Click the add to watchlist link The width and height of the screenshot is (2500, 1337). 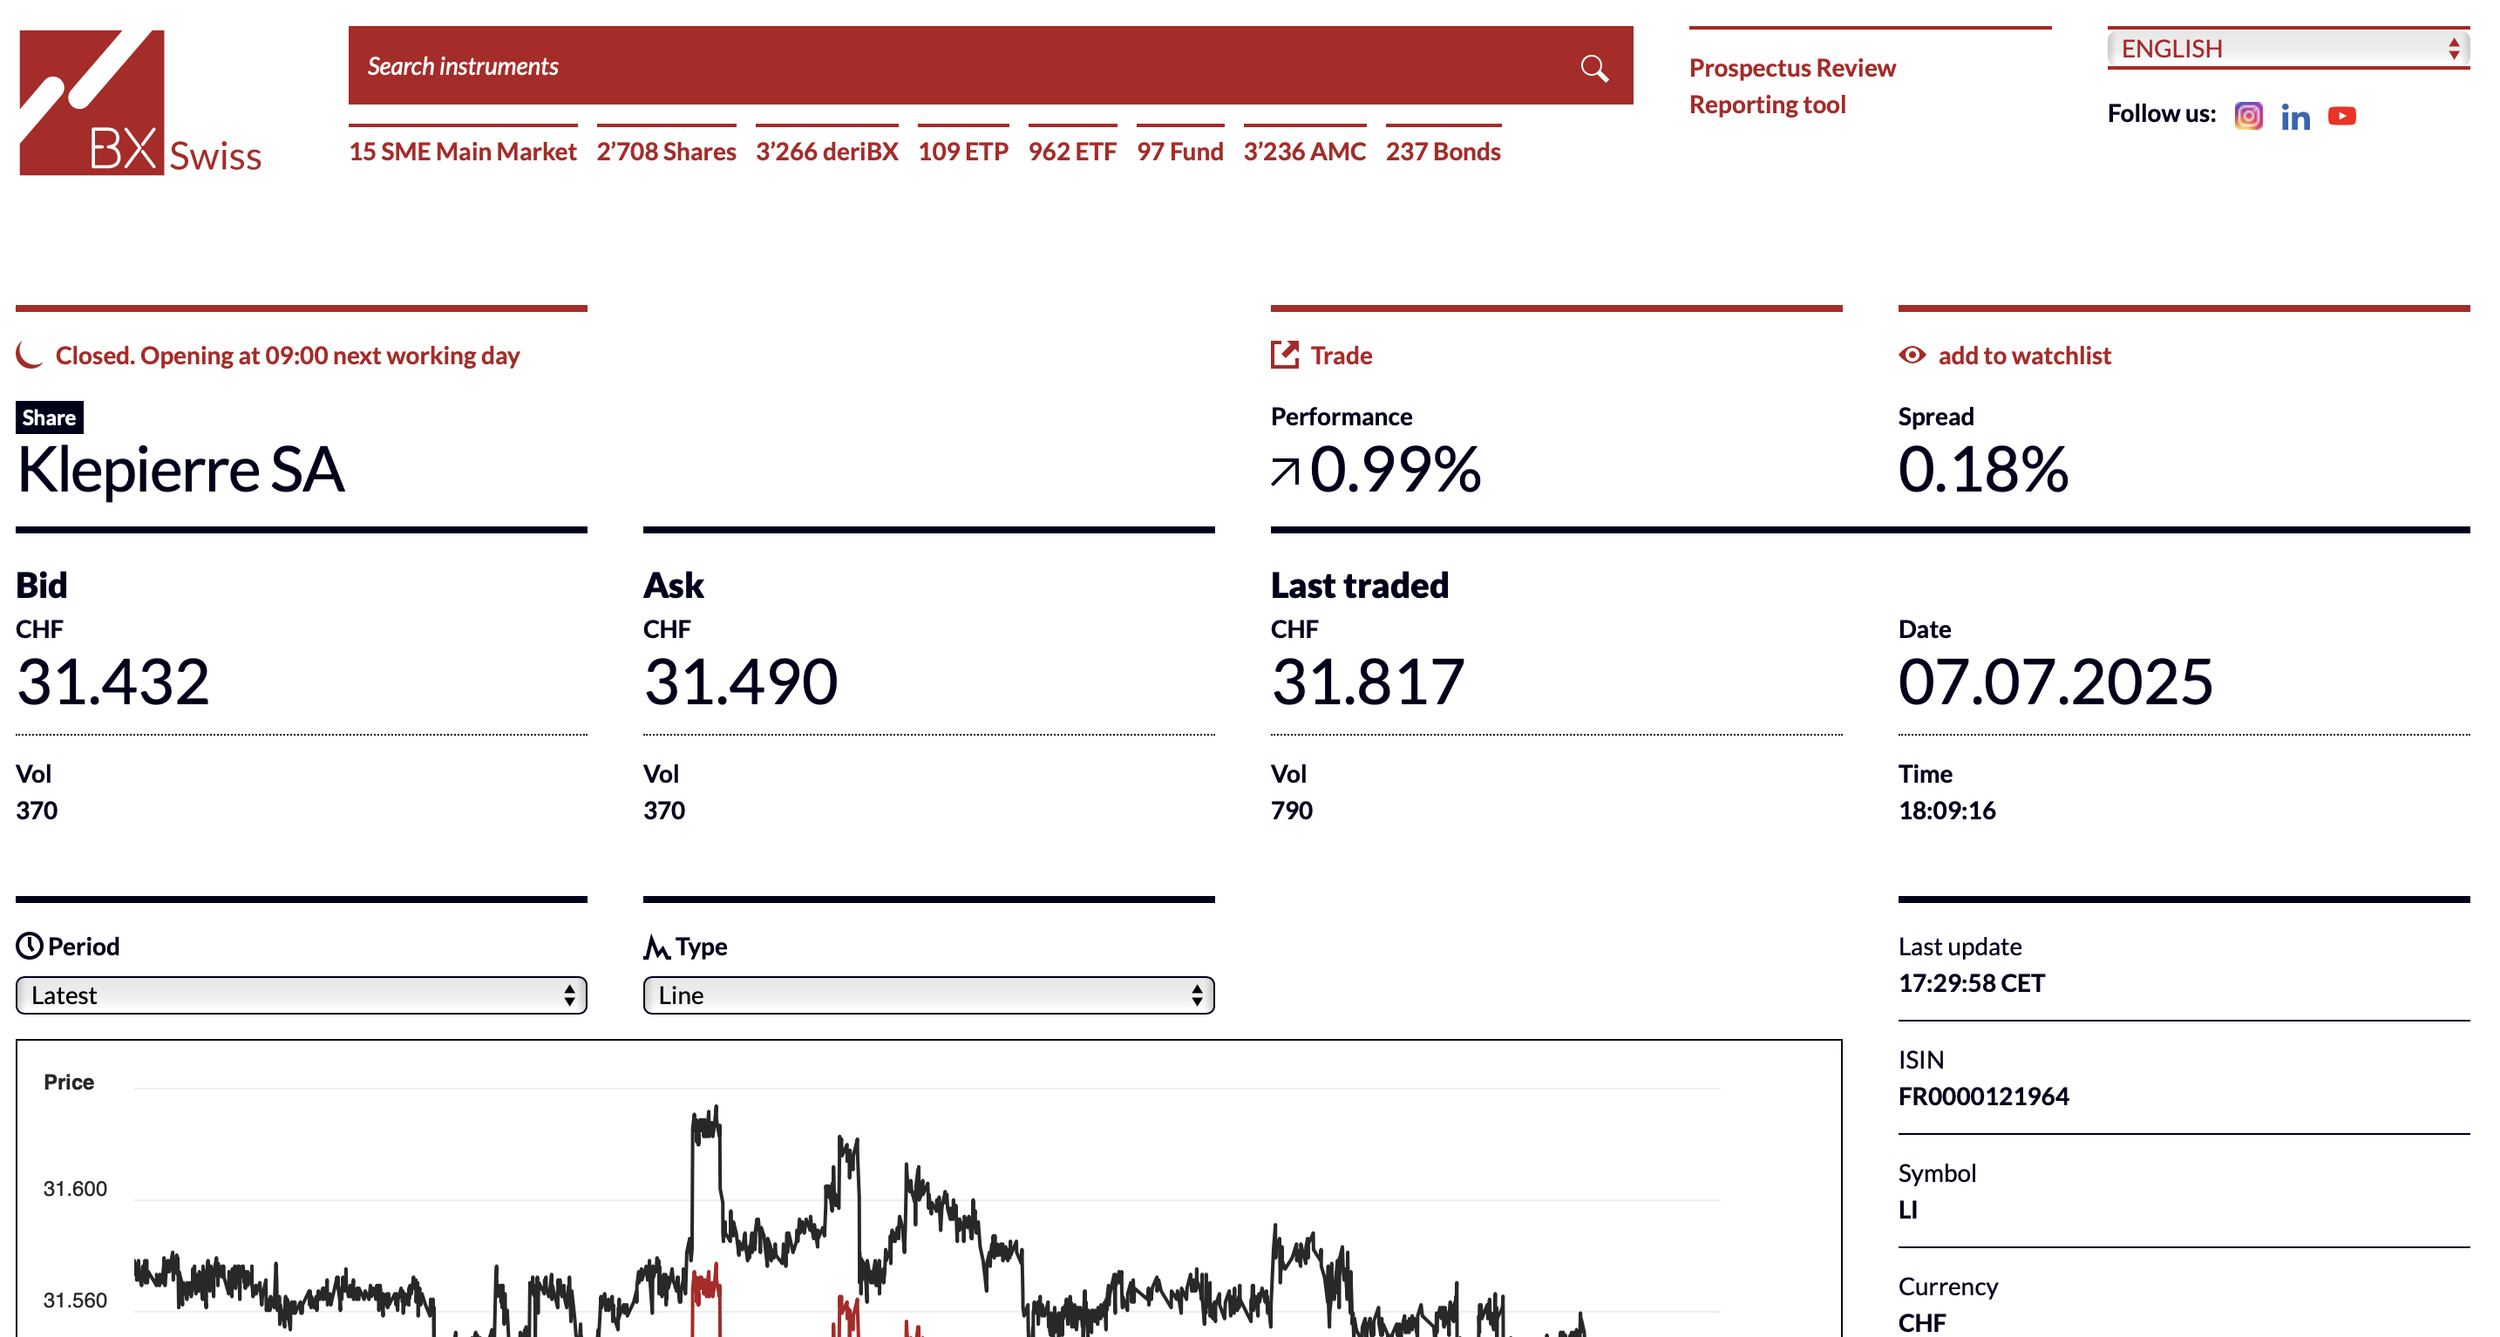pos(2024,355)
